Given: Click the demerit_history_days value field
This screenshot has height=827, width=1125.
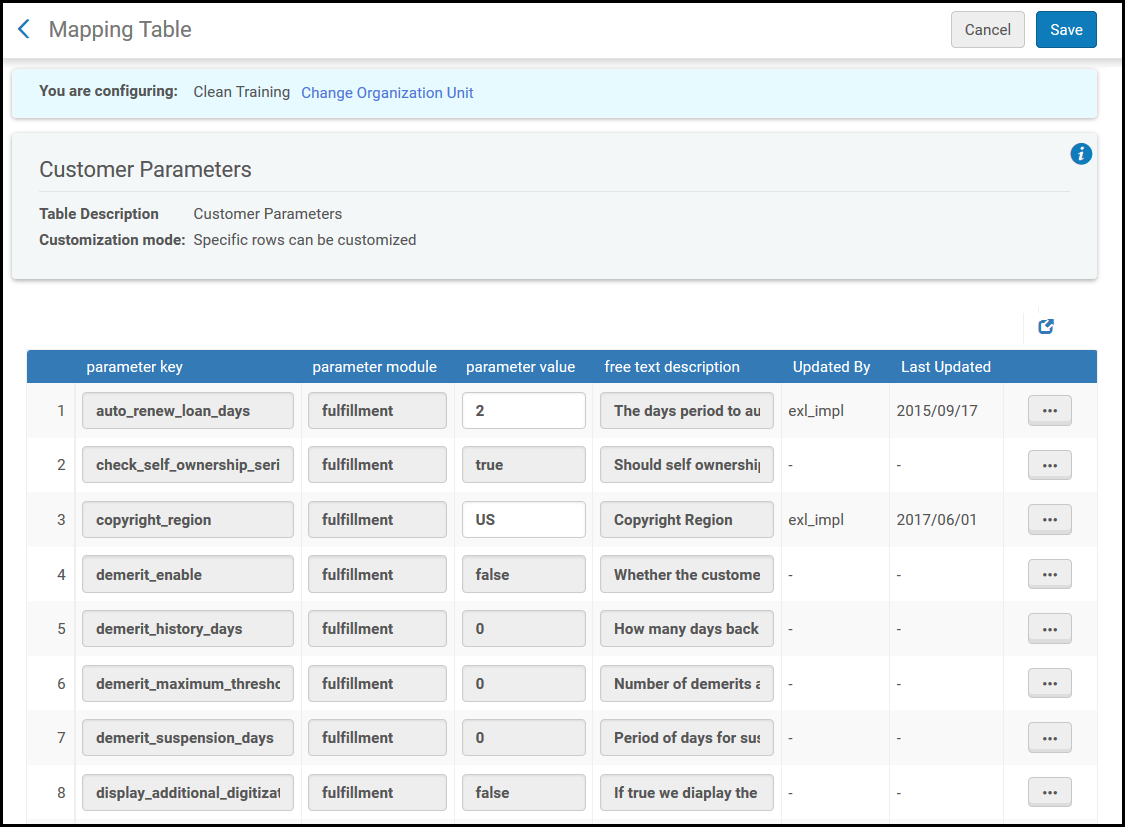Looking at the screenshot, I should 524,628.
